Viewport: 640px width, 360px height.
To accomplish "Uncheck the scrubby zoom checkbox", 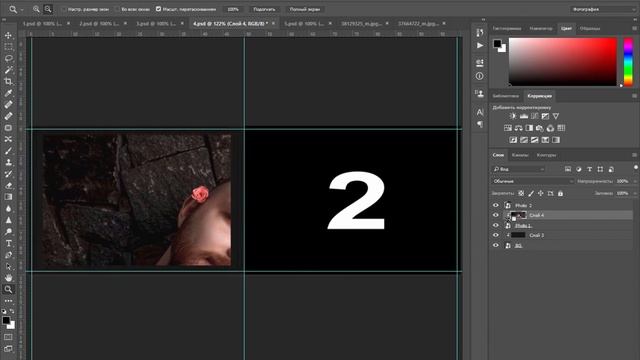I will pos(158,9).
